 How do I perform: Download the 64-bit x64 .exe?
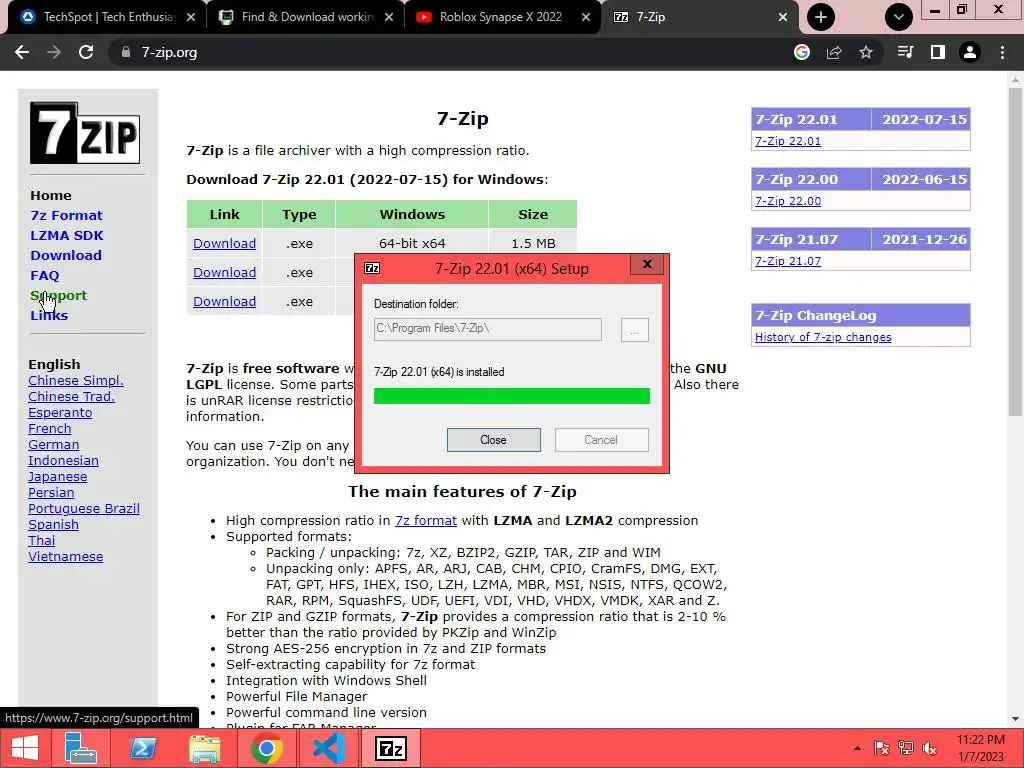click(224, 244)
